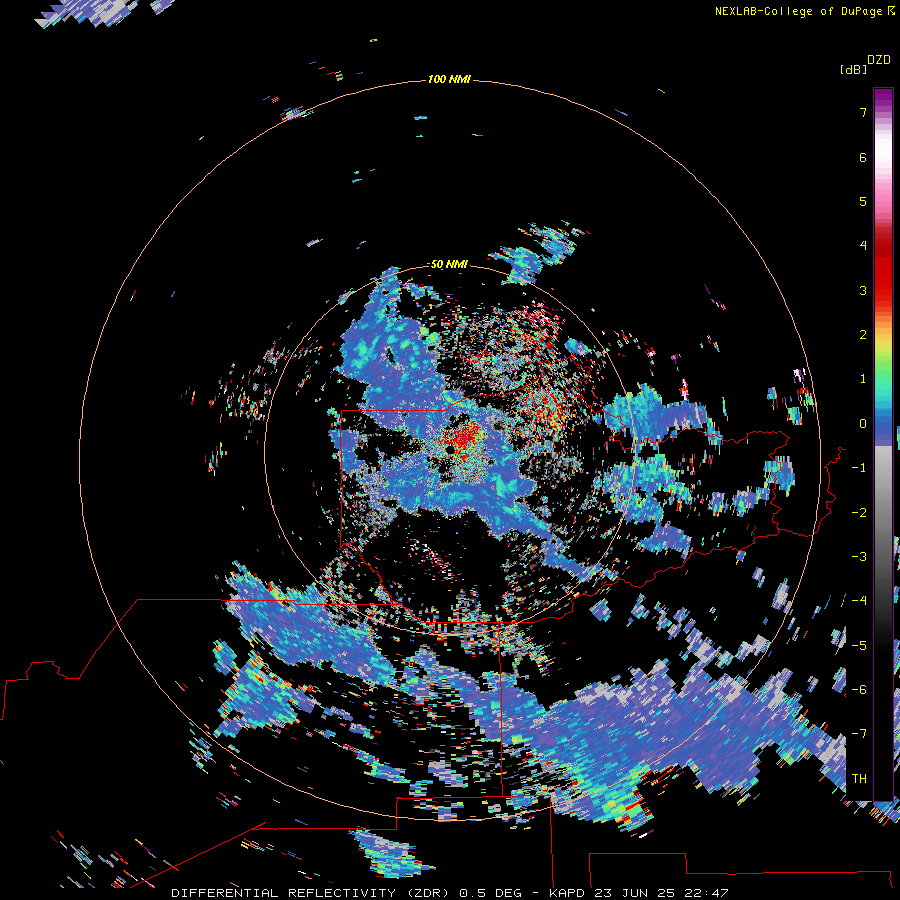The height and width of the screenshot is (900, 900).
Task: Click the -4 value on color scale
Action: 859,601
